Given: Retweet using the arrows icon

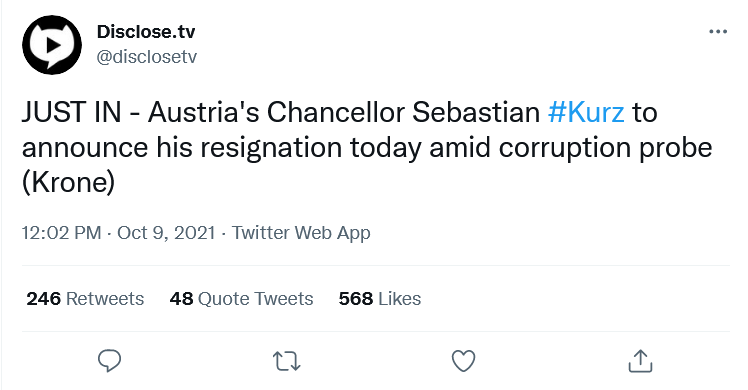Looking at the screenshot, I should point(286,361).
